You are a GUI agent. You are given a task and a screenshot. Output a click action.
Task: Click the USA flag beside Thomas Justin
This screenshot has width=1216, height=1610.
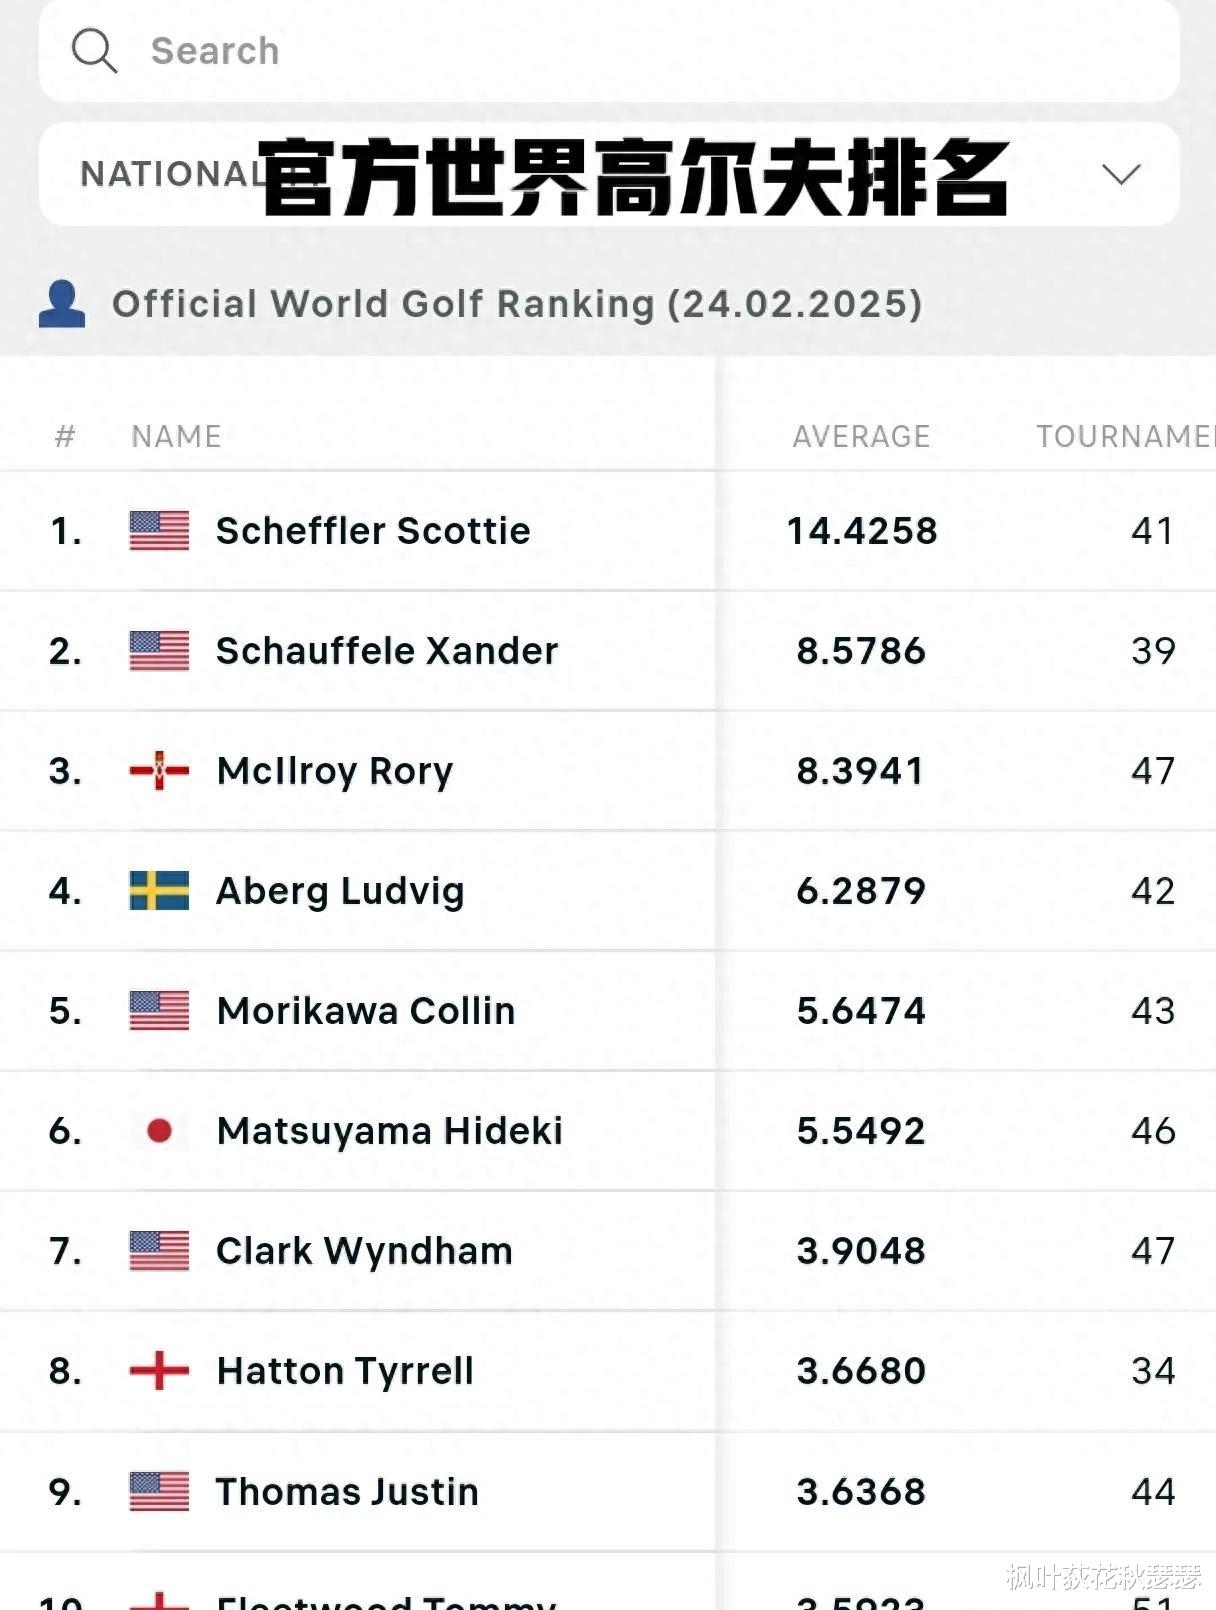(x=159, y=1492)
